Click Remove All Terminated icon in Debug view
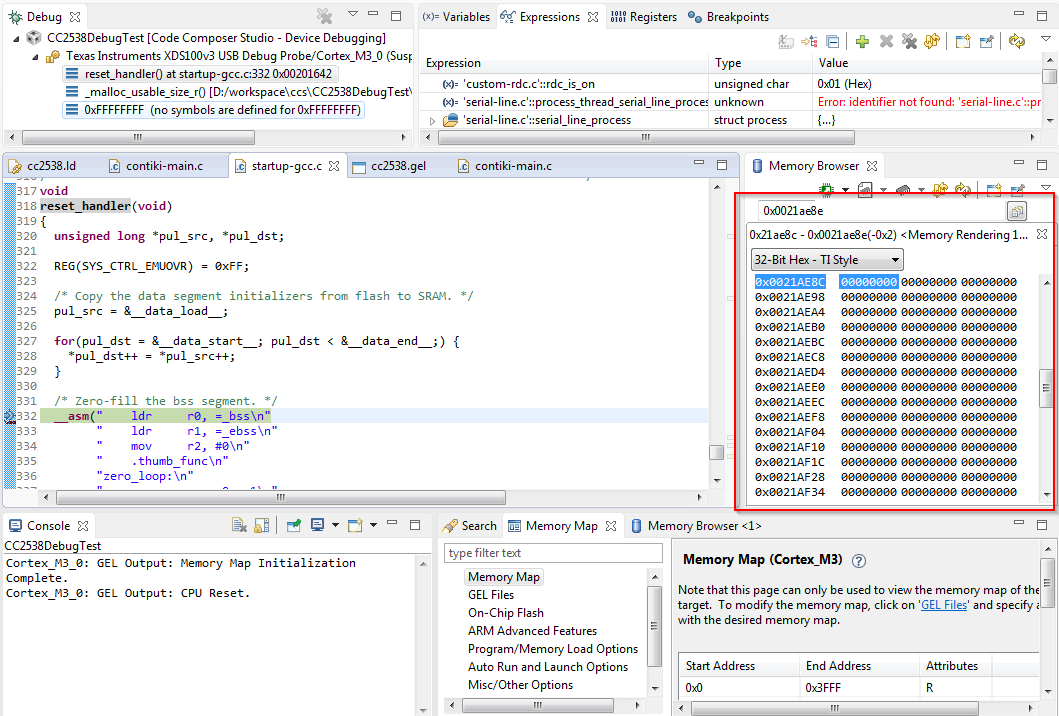1059x716 pixels. 325,16
